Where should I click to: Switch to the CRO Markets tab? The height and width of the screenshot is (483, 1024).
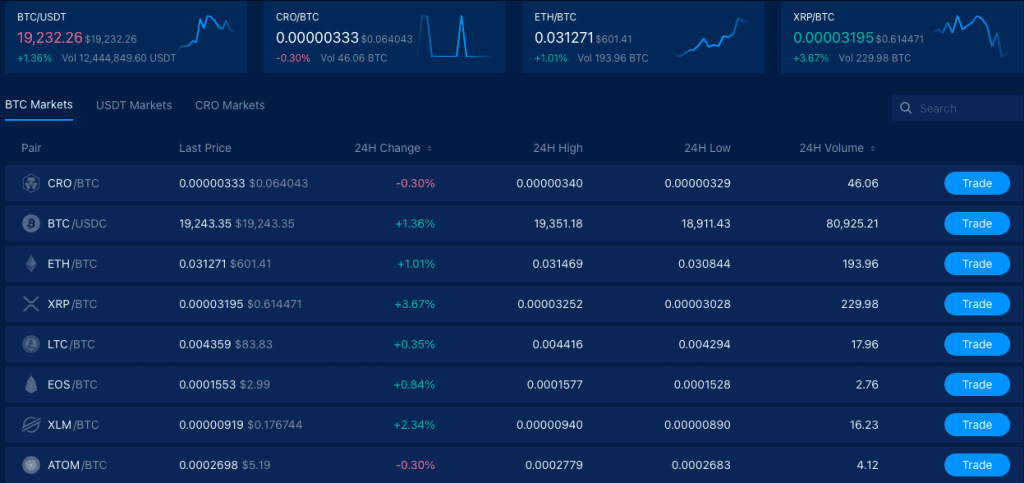point(230,105)
